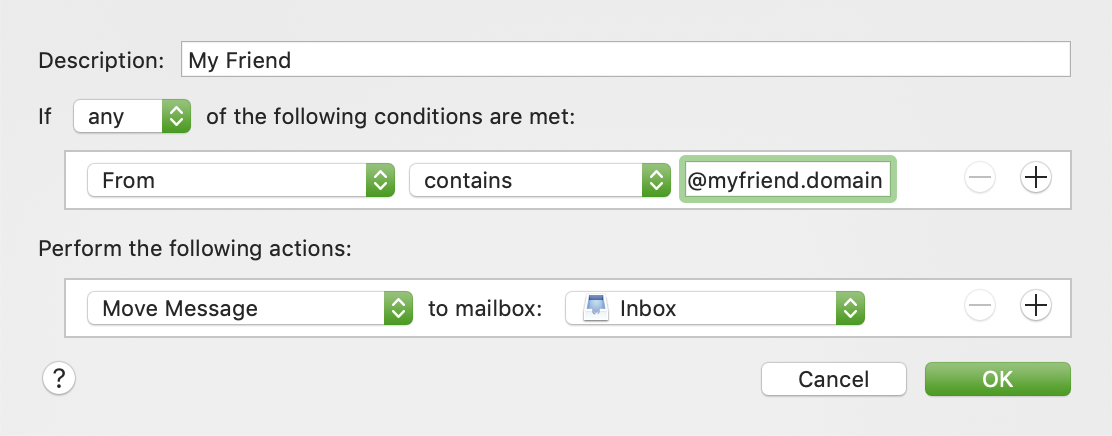Open the "contains" comparison dropdown

click(539, 180)
